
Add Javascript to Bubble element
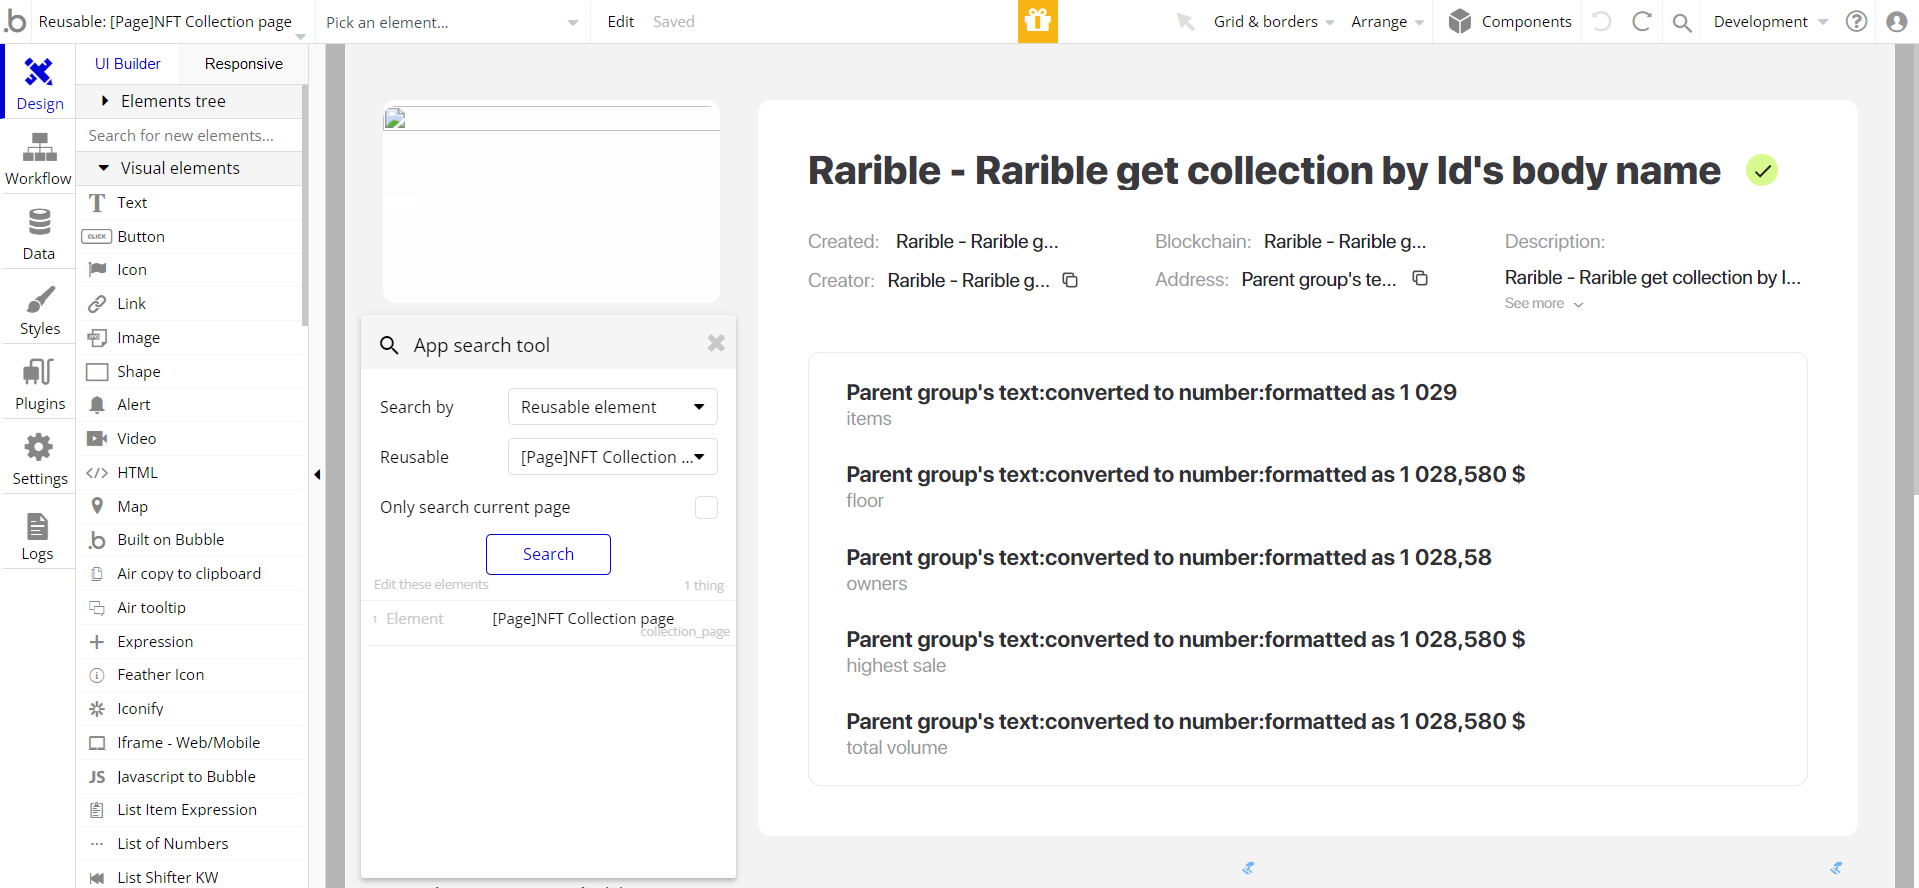coord(190,776)
